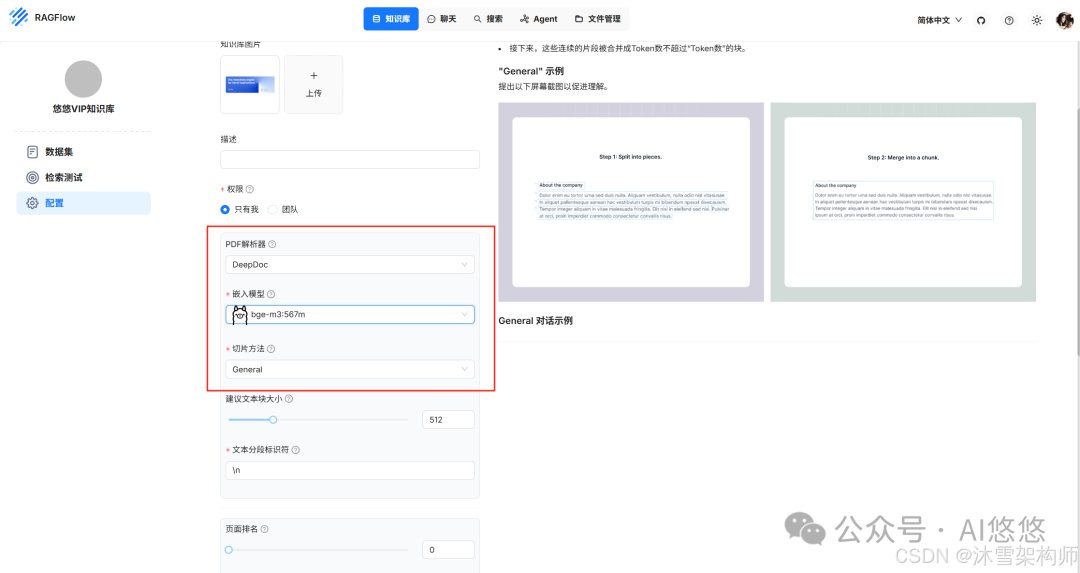This screenshot has width=1080, height=573.
Task: Click the 提出以下屏幕截图以促进理解 text
Action: pyautogui.click(x=553, y=87)
